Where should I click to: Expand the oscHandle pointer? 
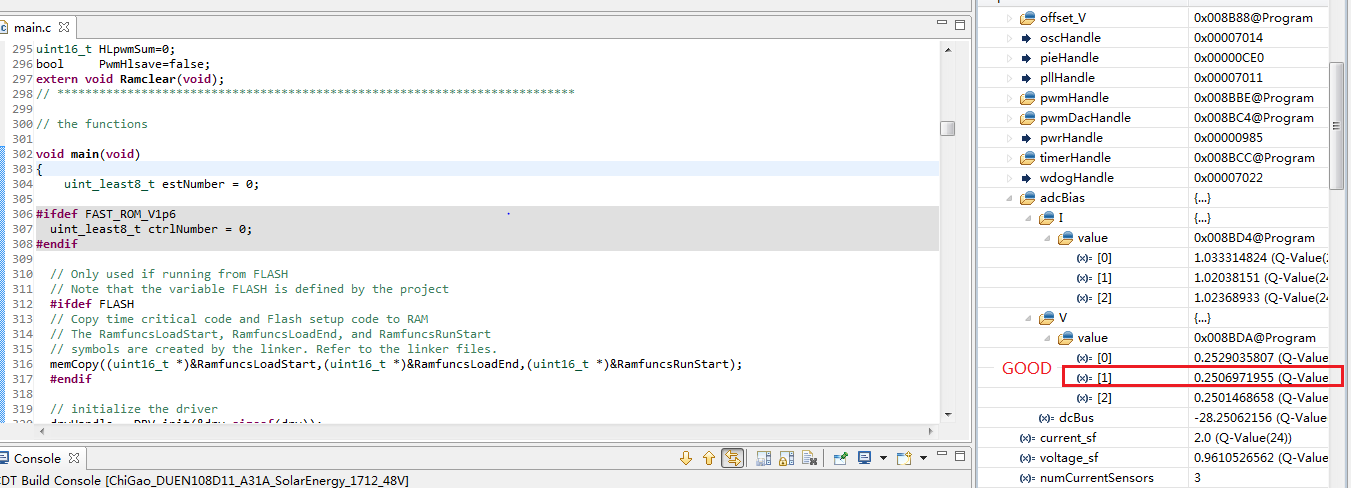[1008, 38]
